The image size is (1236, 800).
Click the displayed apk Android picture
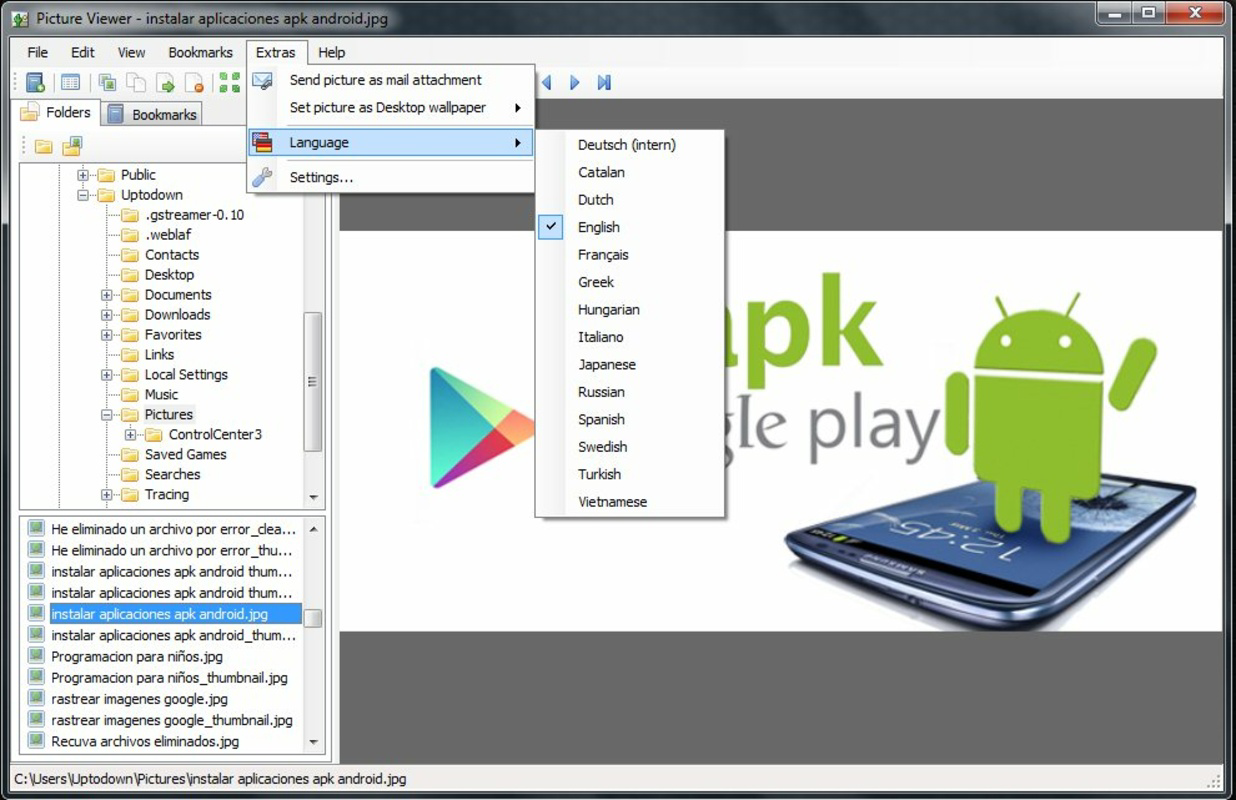pos(781,431)
